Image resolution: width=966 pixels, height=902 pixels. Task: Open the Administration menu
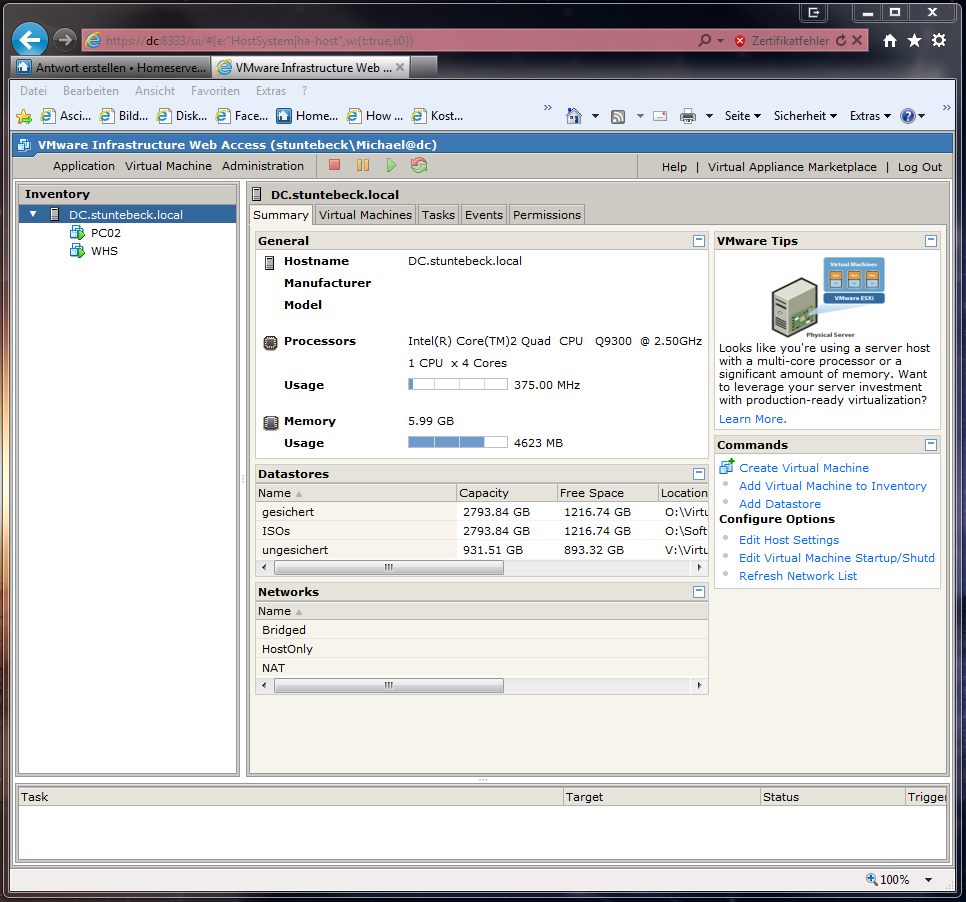pyautogui.click(x=262, y=166)
